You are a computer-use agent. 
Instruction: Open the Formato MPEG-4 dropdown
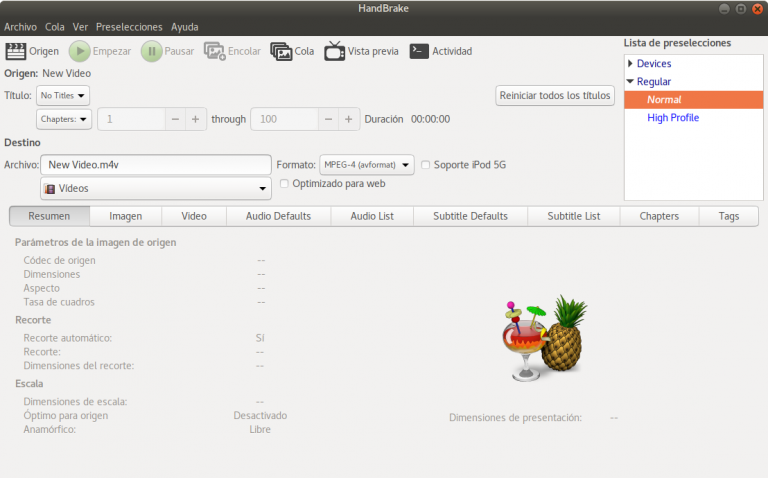367,165
